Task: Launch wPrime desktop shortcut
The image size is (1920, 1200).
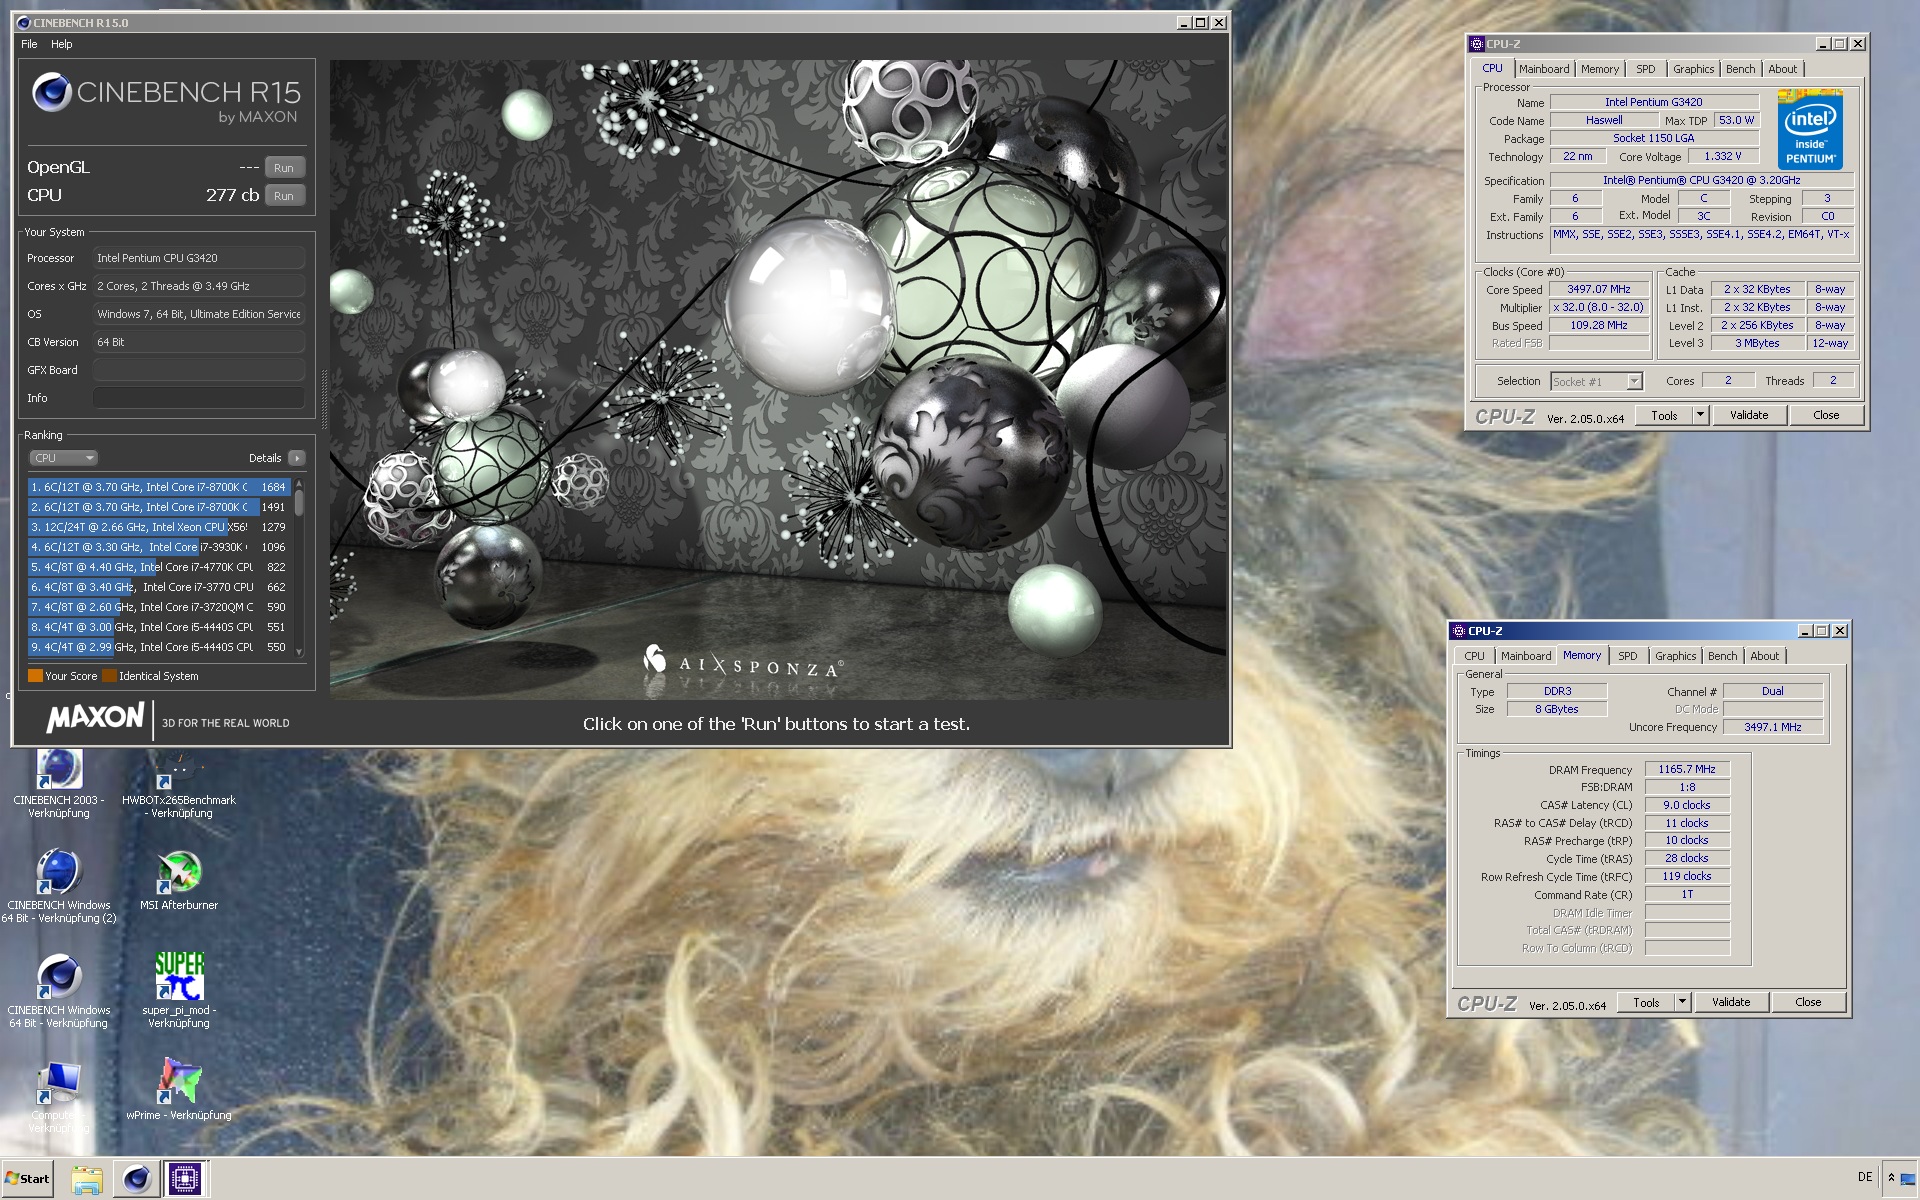Action: click(x=179, y=1090)
